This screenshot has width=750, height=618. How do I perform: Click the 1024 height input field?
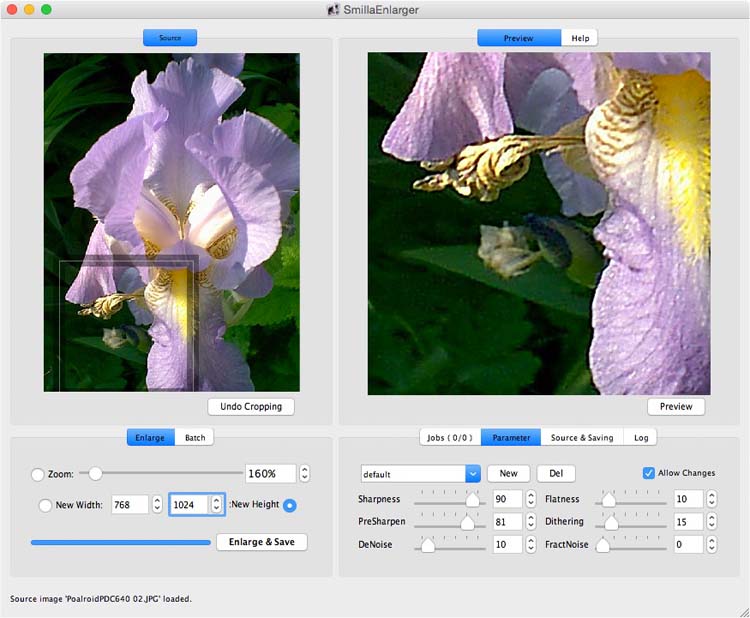[188, 505]
